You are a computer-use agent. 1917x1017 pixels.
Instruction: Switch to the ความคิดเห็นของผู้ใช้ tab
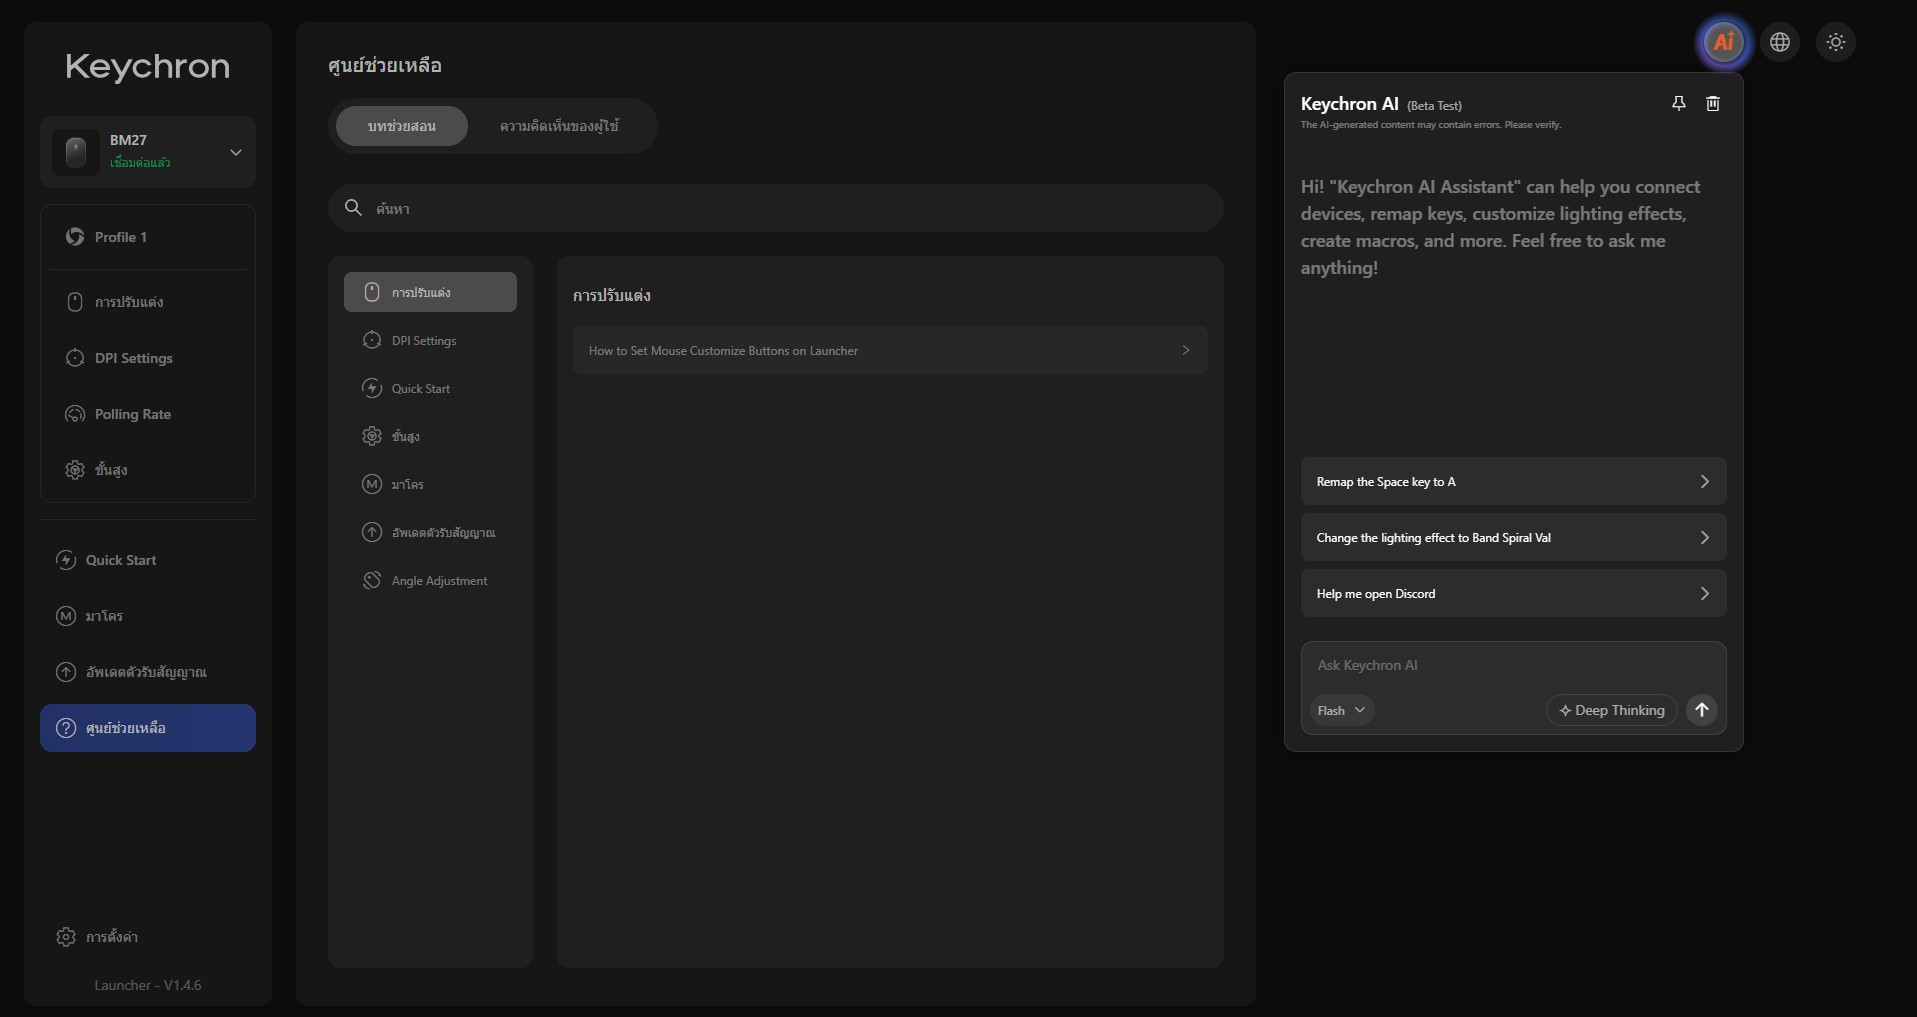pos(559,126)
